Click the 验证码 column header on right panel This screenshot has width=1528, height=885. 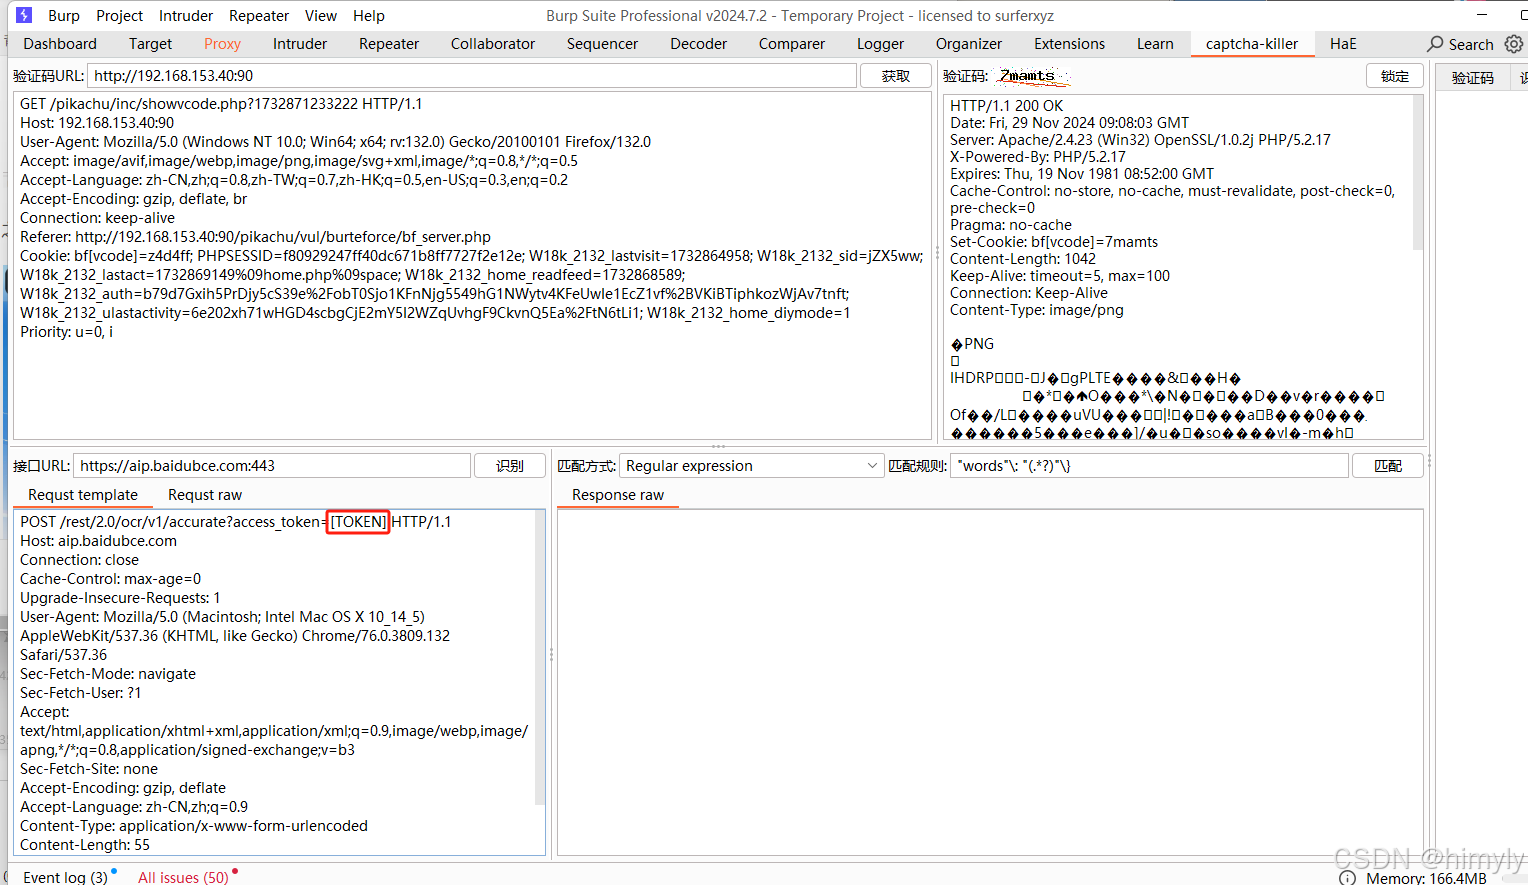click(x=1473, y=78)
